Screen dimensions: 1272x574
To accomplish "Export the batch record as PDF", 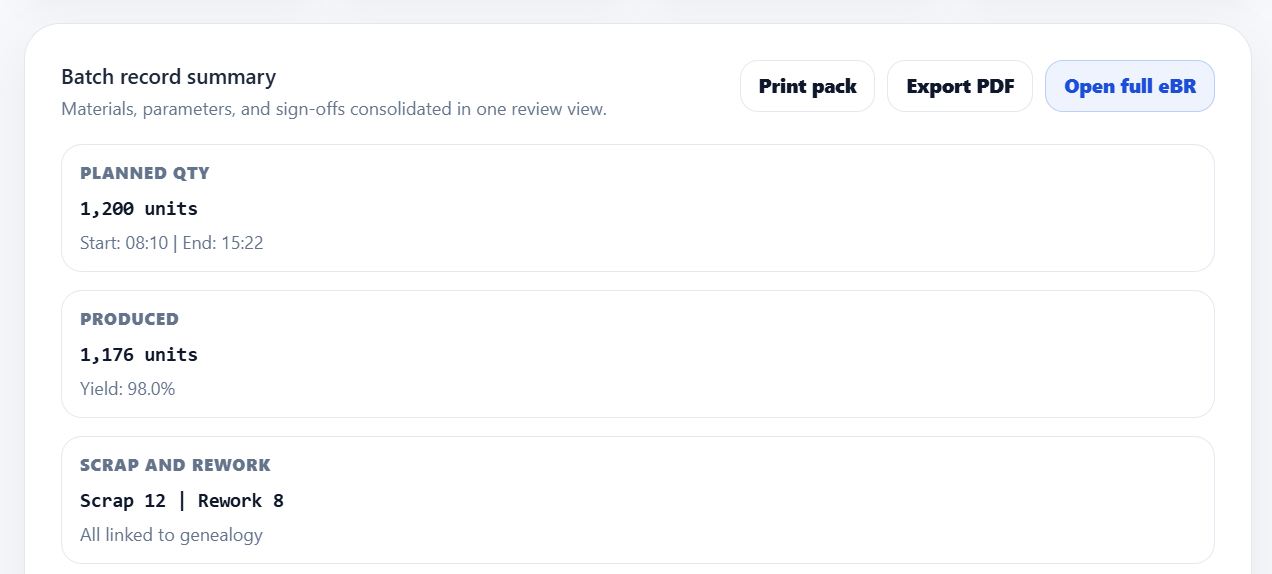I will tap(960, 86).
